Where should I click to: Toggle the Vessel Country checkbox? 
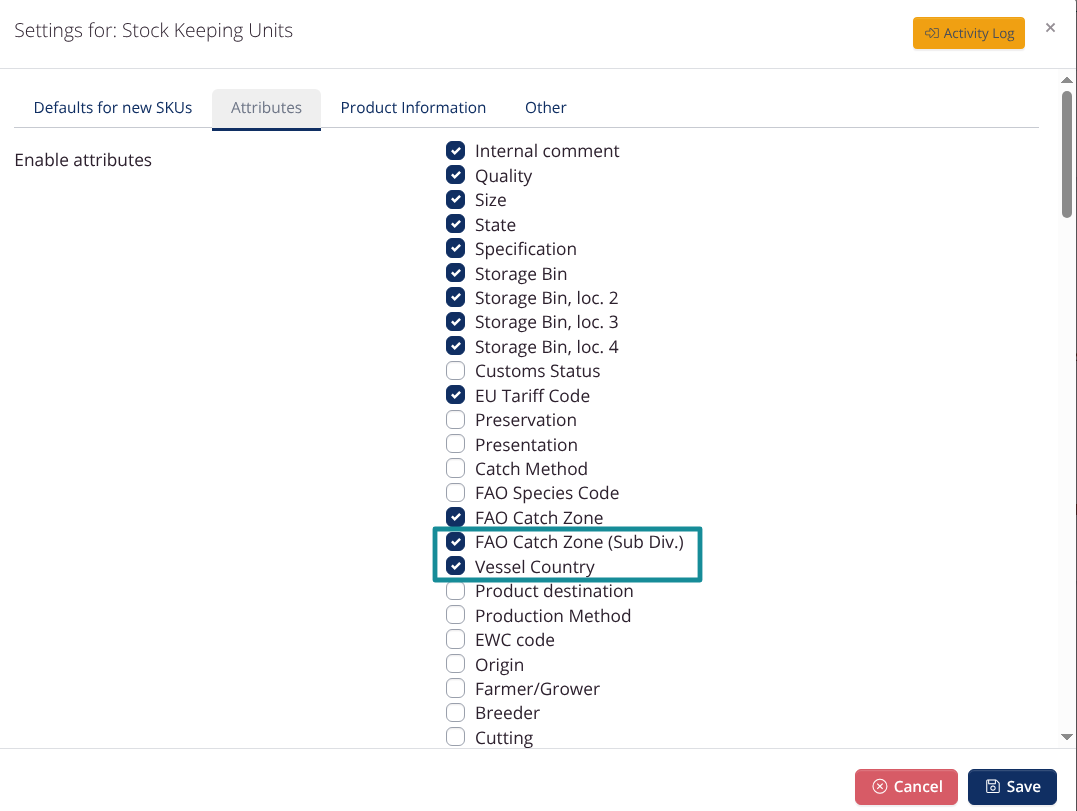[455, 566]
